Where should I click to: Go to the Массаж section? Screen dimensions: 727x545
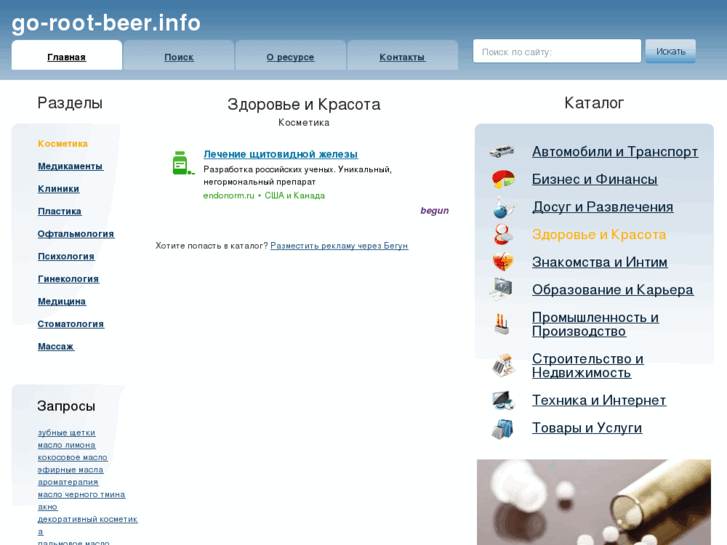pyautogui.click(x=56, y=346)
